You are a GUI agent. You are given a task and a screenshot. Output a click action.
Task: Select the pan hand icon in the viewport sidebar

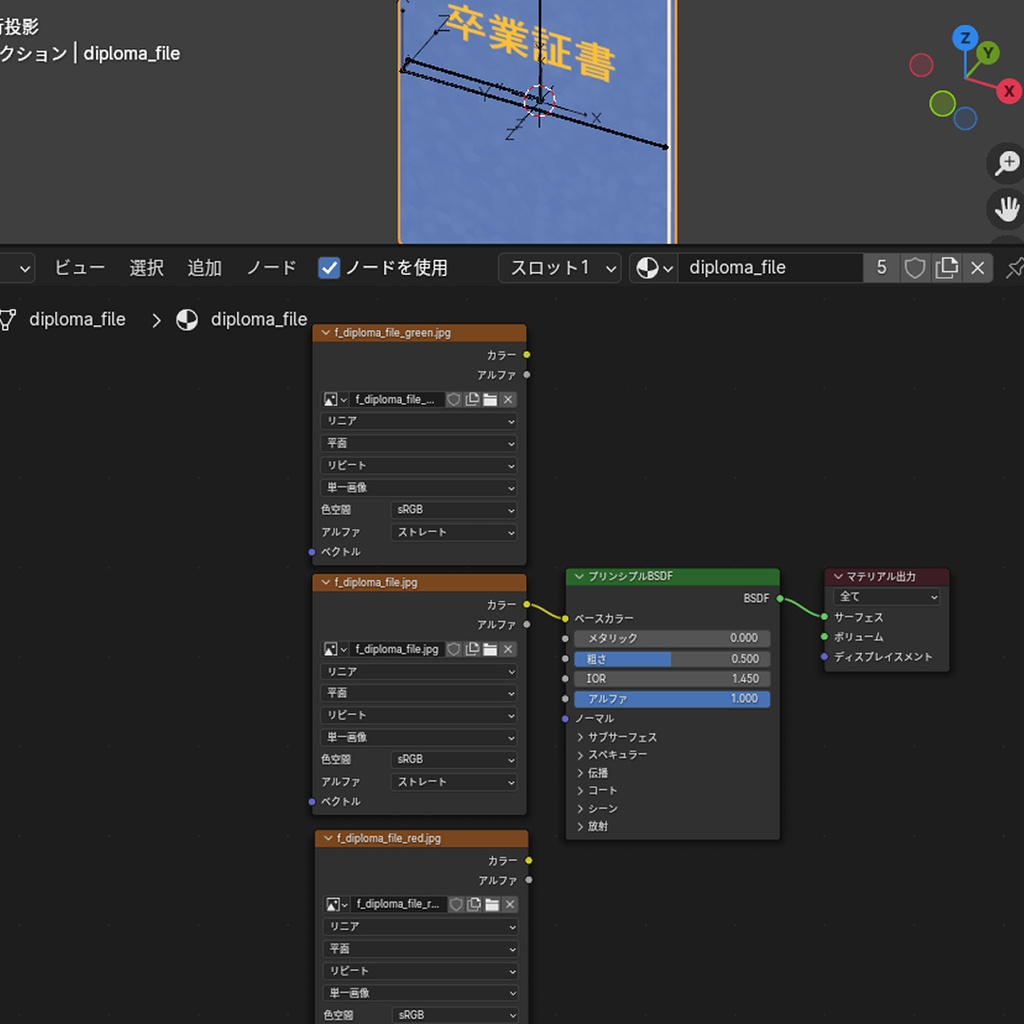click(x=1007, y=210)
